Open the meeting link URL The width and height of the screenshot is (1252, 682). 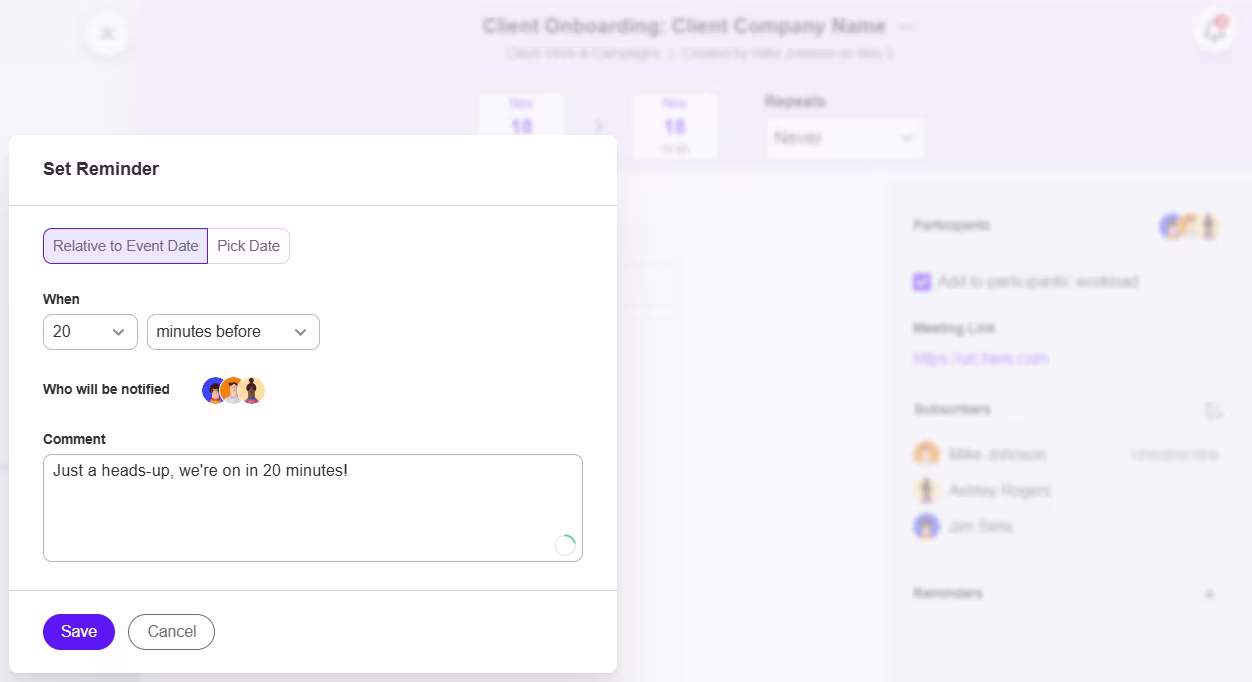(x=981, y=358)
